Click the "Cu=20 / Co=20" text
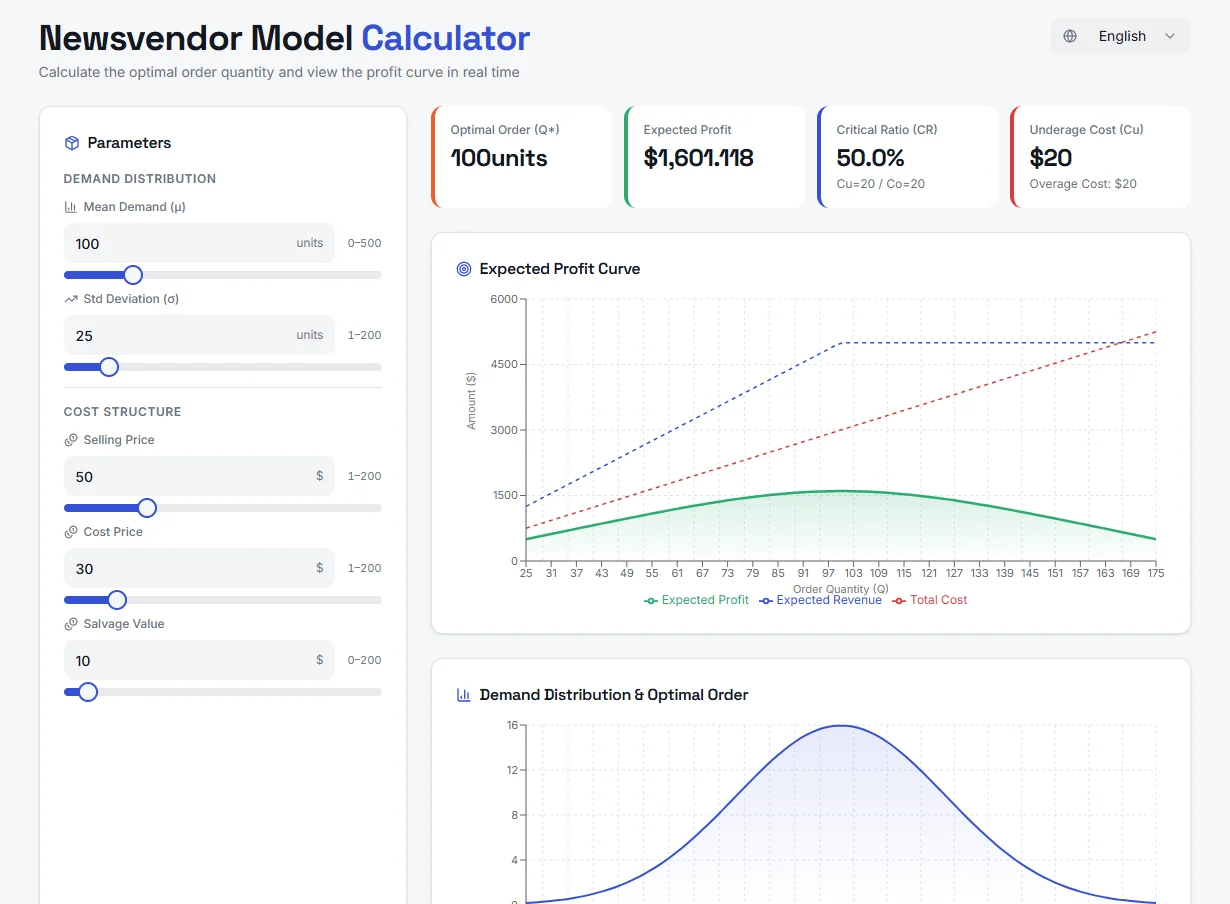 tap(880, 184)
